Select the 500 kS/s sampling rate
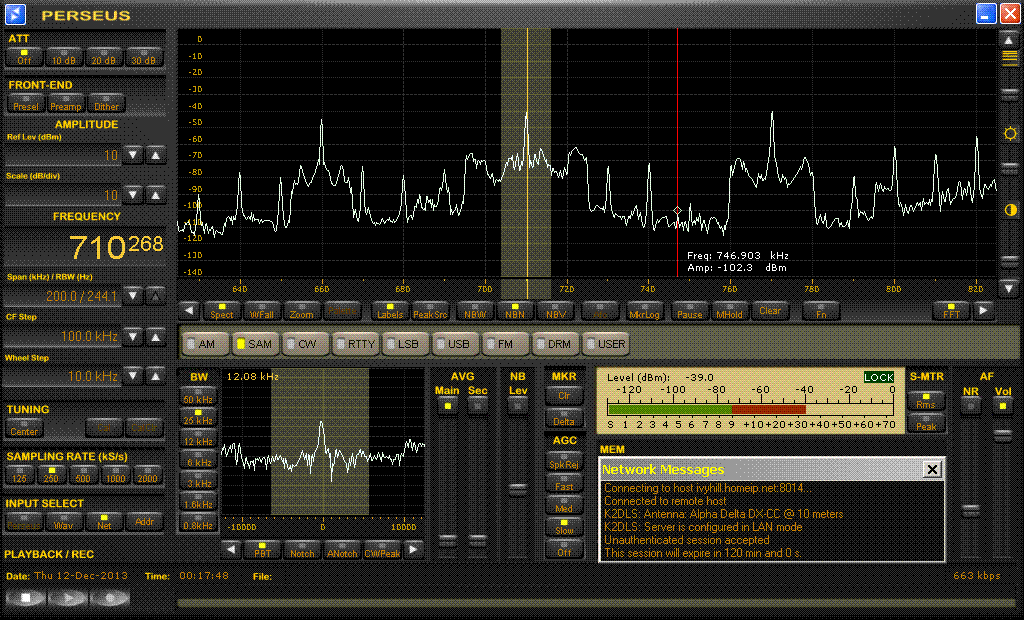The height and width of the screenshot is (620, 1024). point(83,475)
